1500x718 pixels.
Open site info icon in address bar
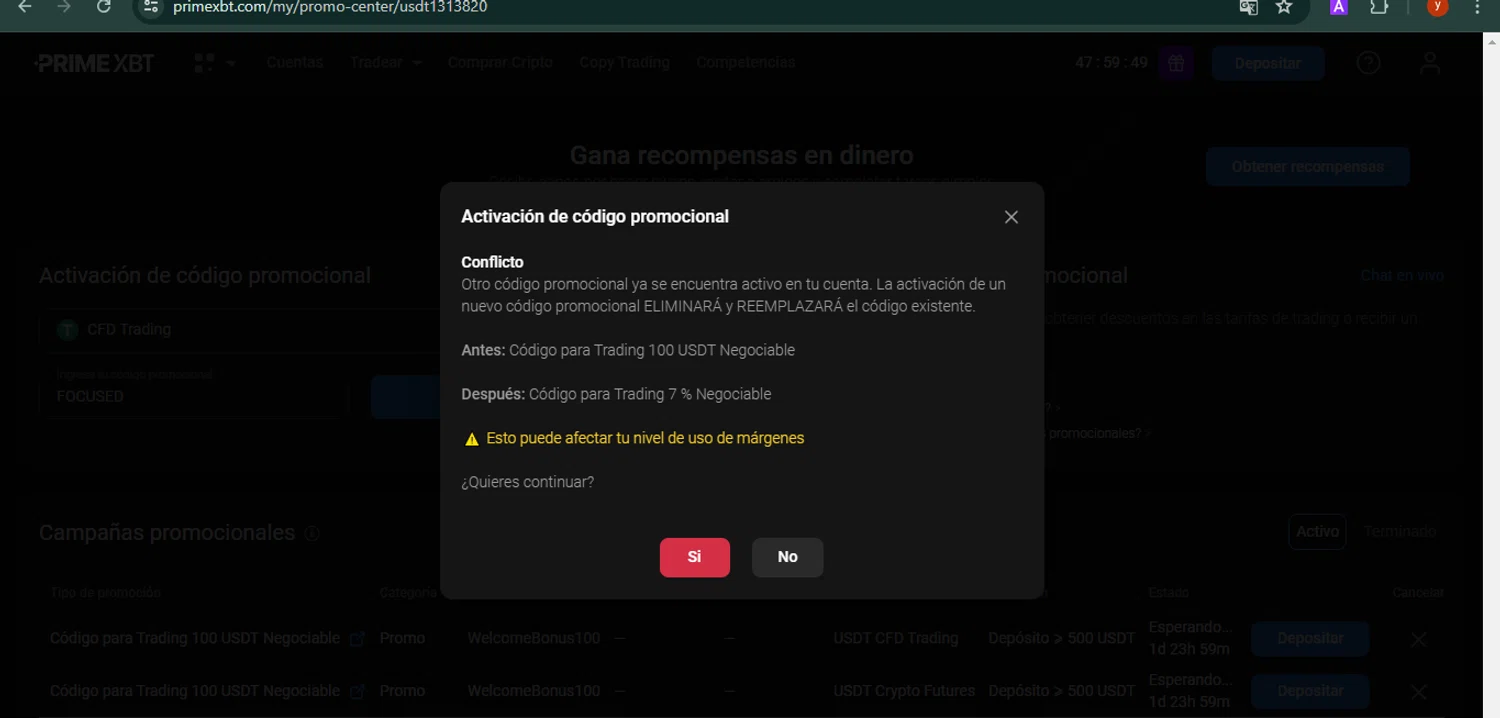[x=150, y=7]
